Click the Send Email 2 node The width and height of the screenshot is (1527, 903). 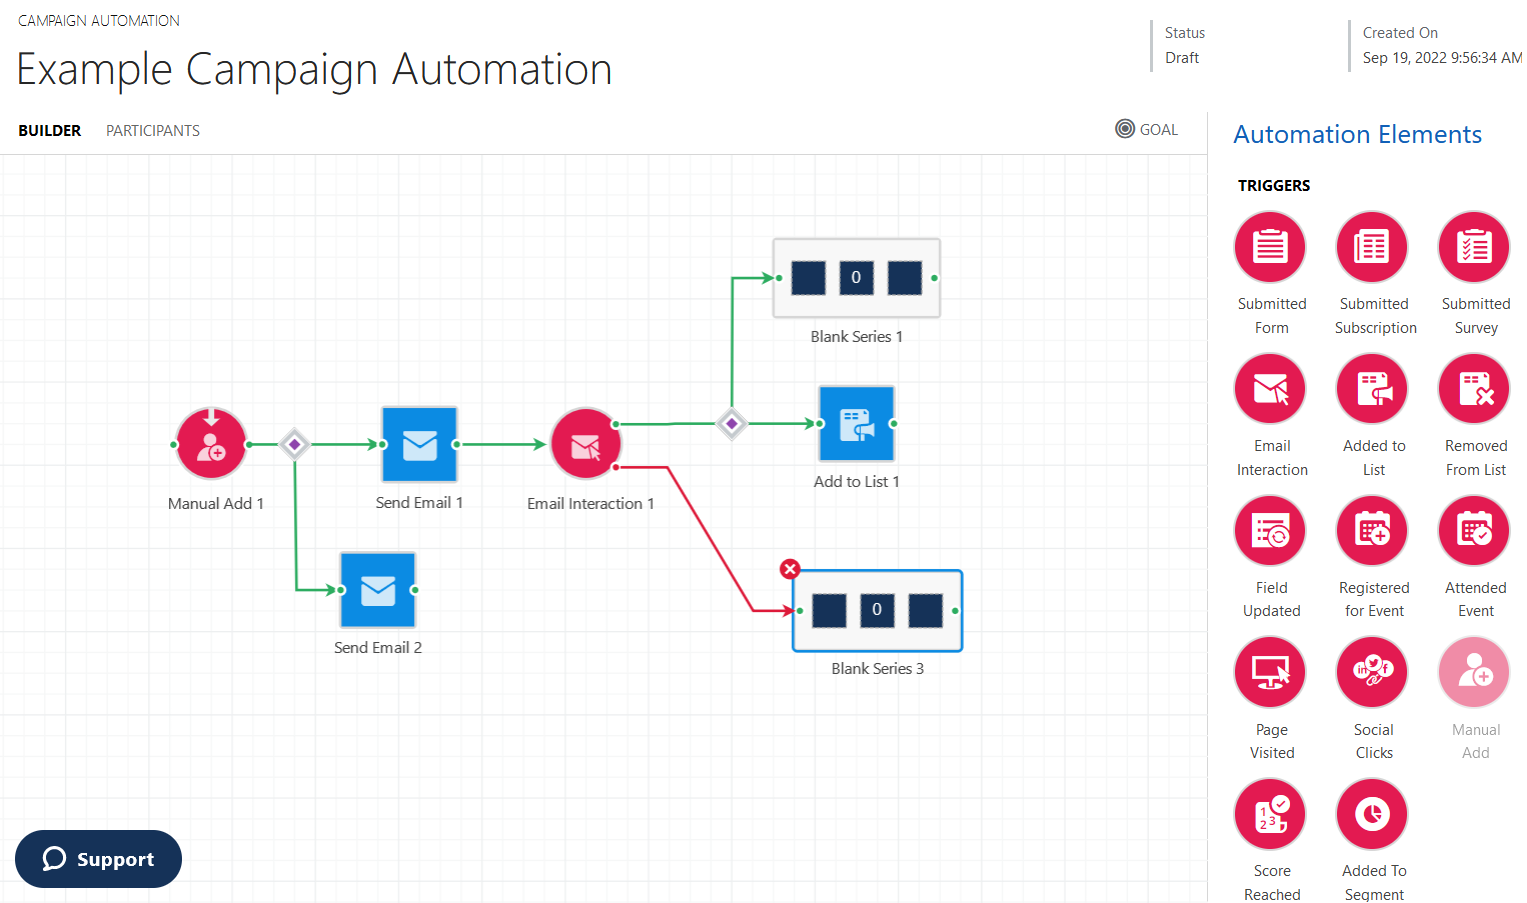click(378, 590)
